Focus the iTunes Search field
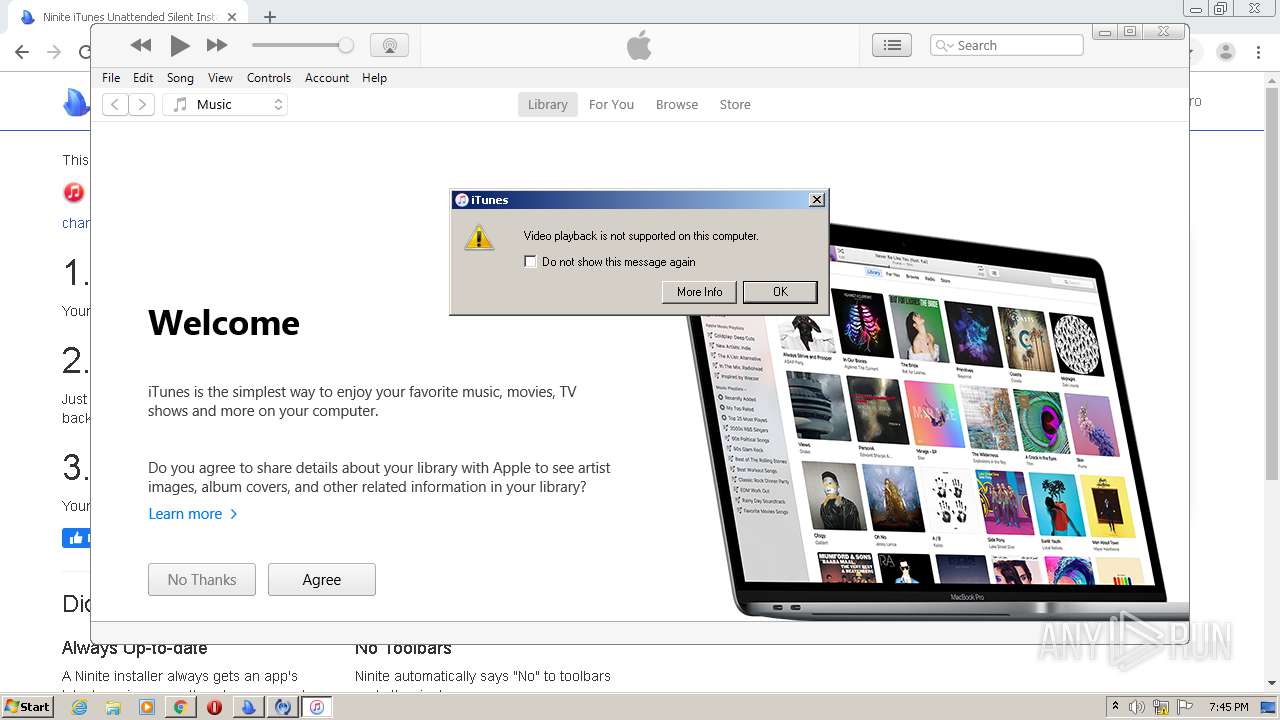 (x=1007, y=45)
